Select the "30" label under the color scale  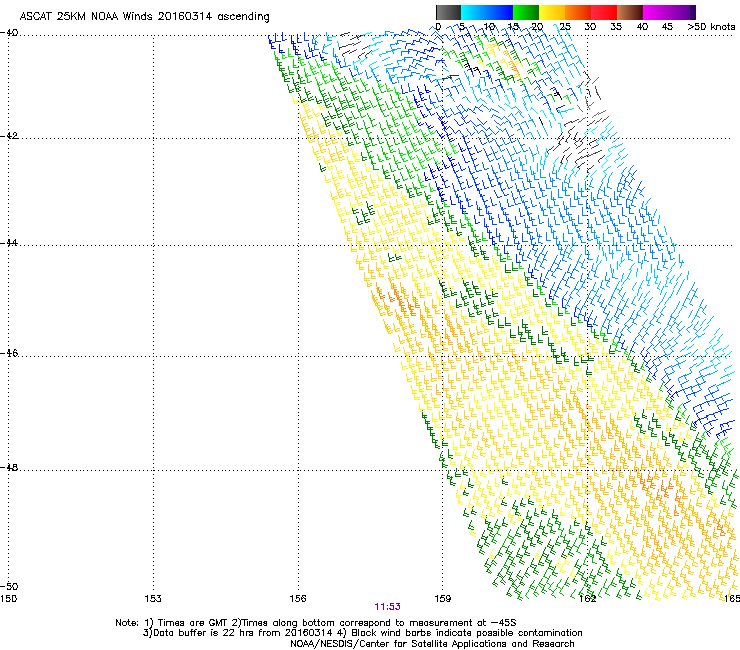point(590,27)
